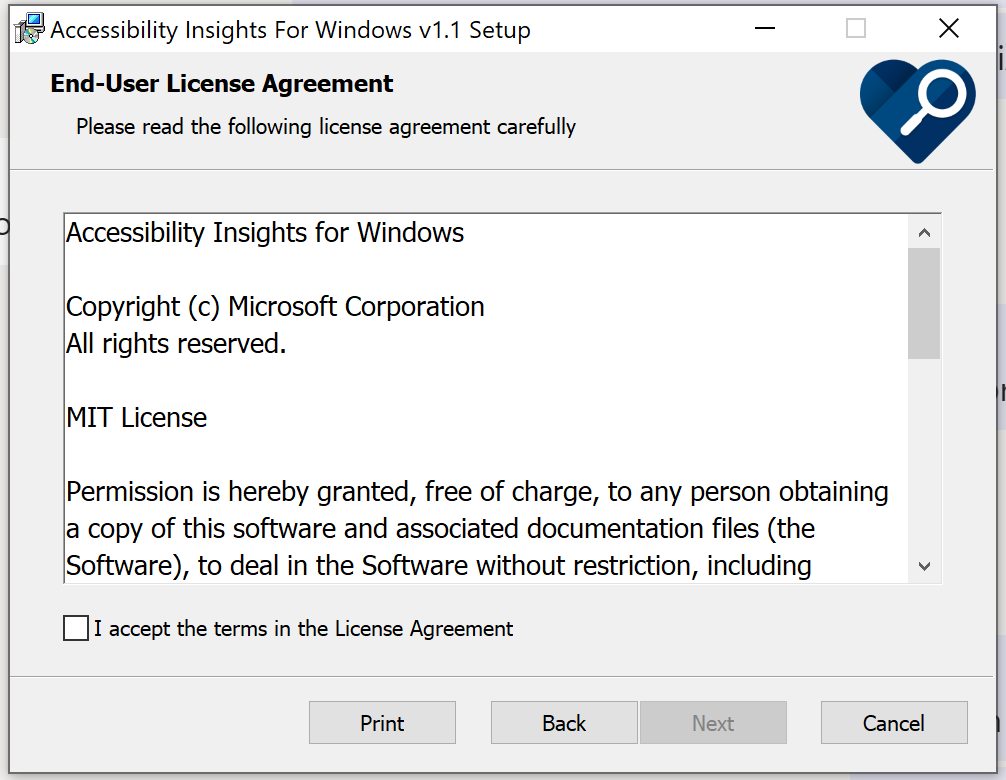1006x780 pixels.
Task: Click the "I accept the terms" label text
Action: [x=303, y=629]
